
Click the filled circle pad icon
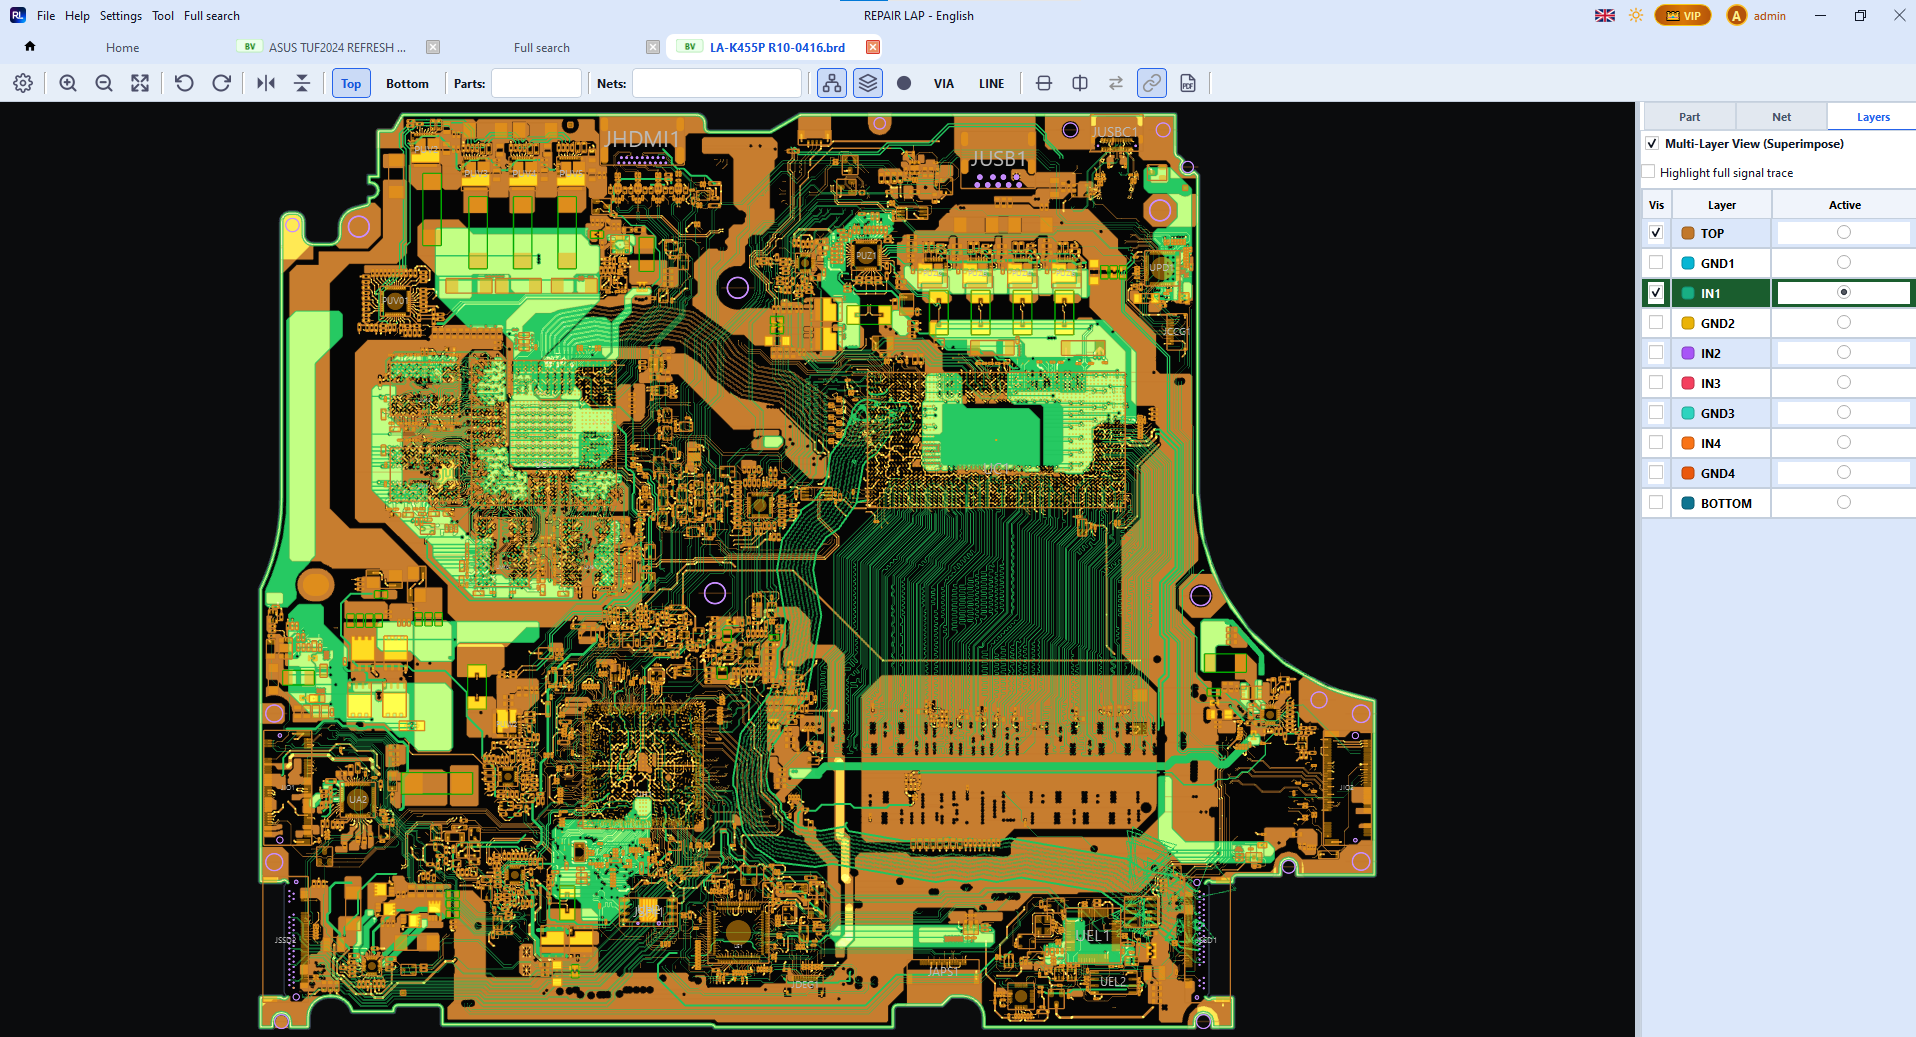(x=904, y=84)
